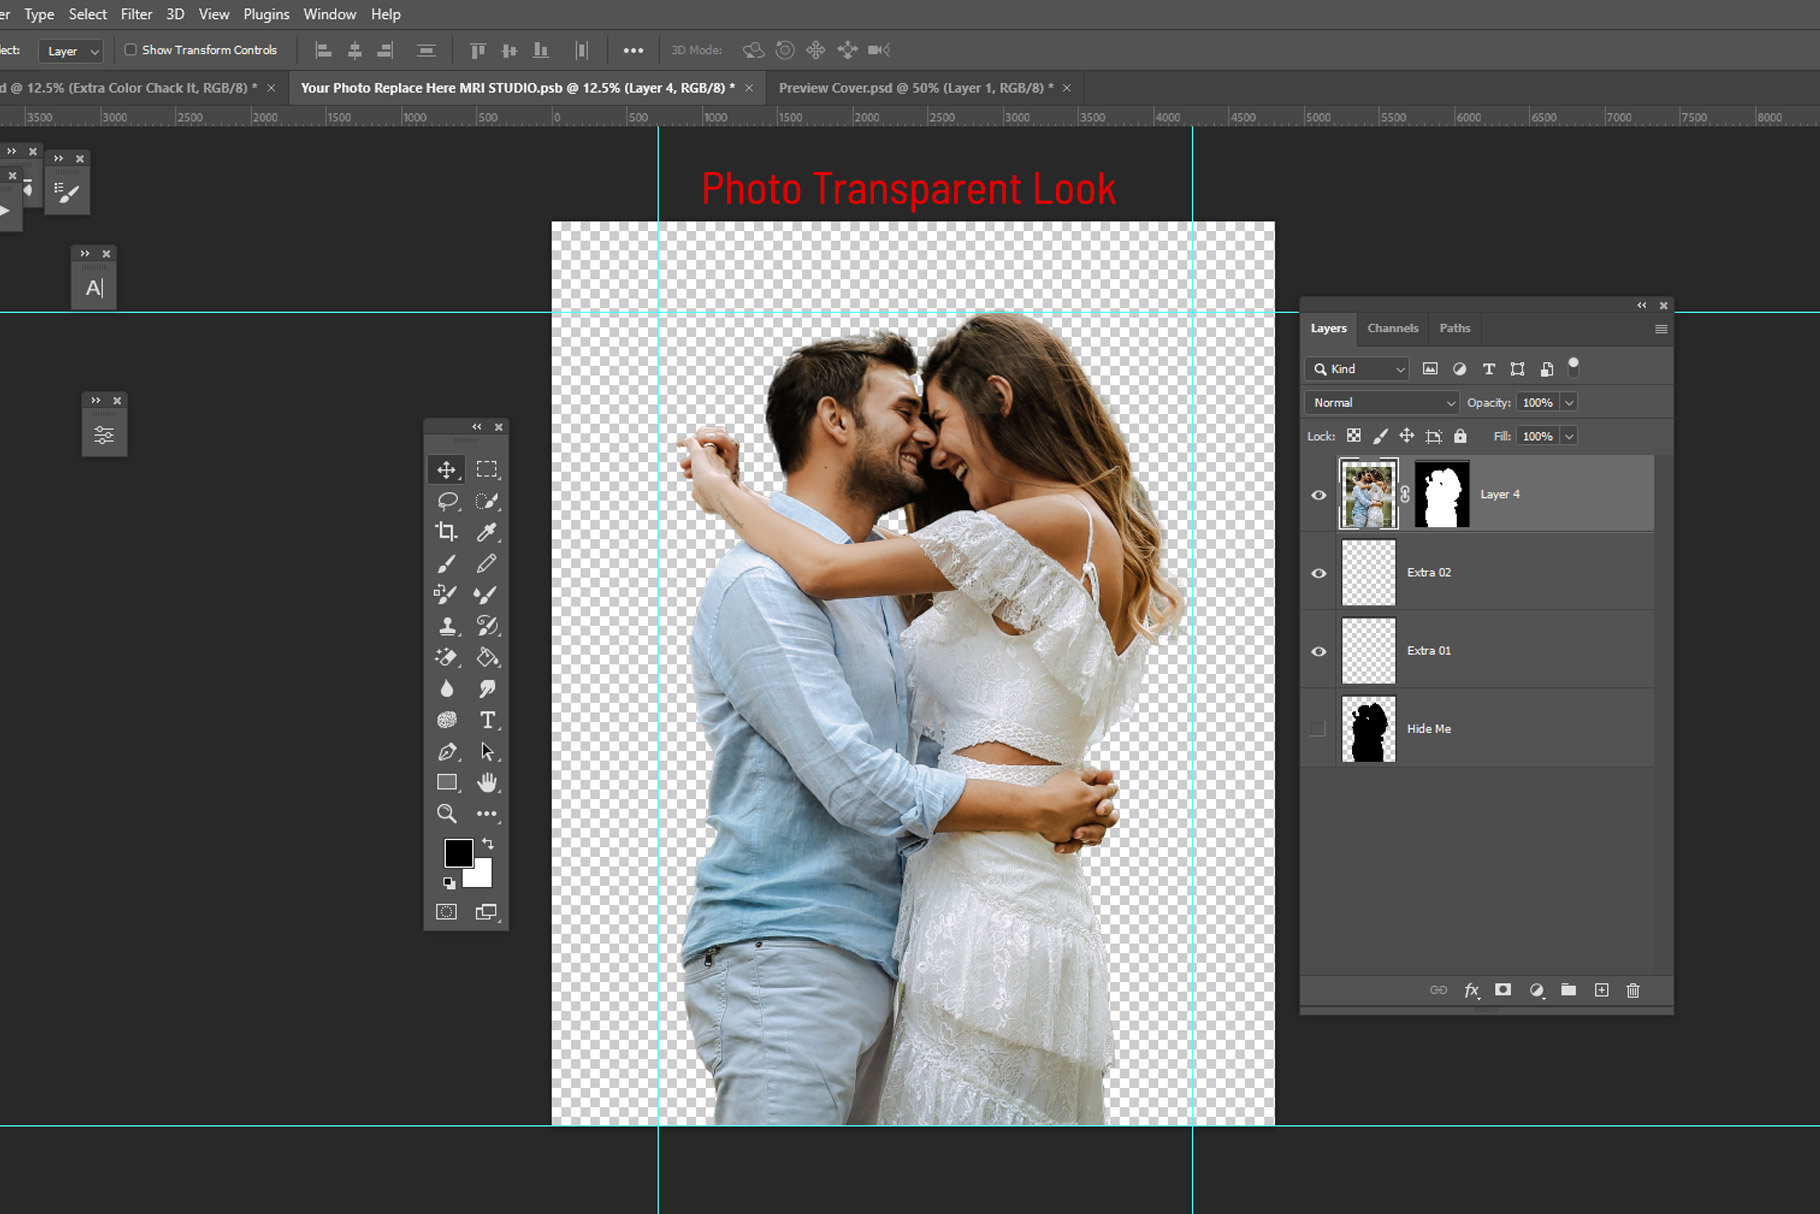Screen dimensions: 1820x1214
Task: Hide Extra 01 layer eye
Action: pyautogui.click(x=1318, y=651)
